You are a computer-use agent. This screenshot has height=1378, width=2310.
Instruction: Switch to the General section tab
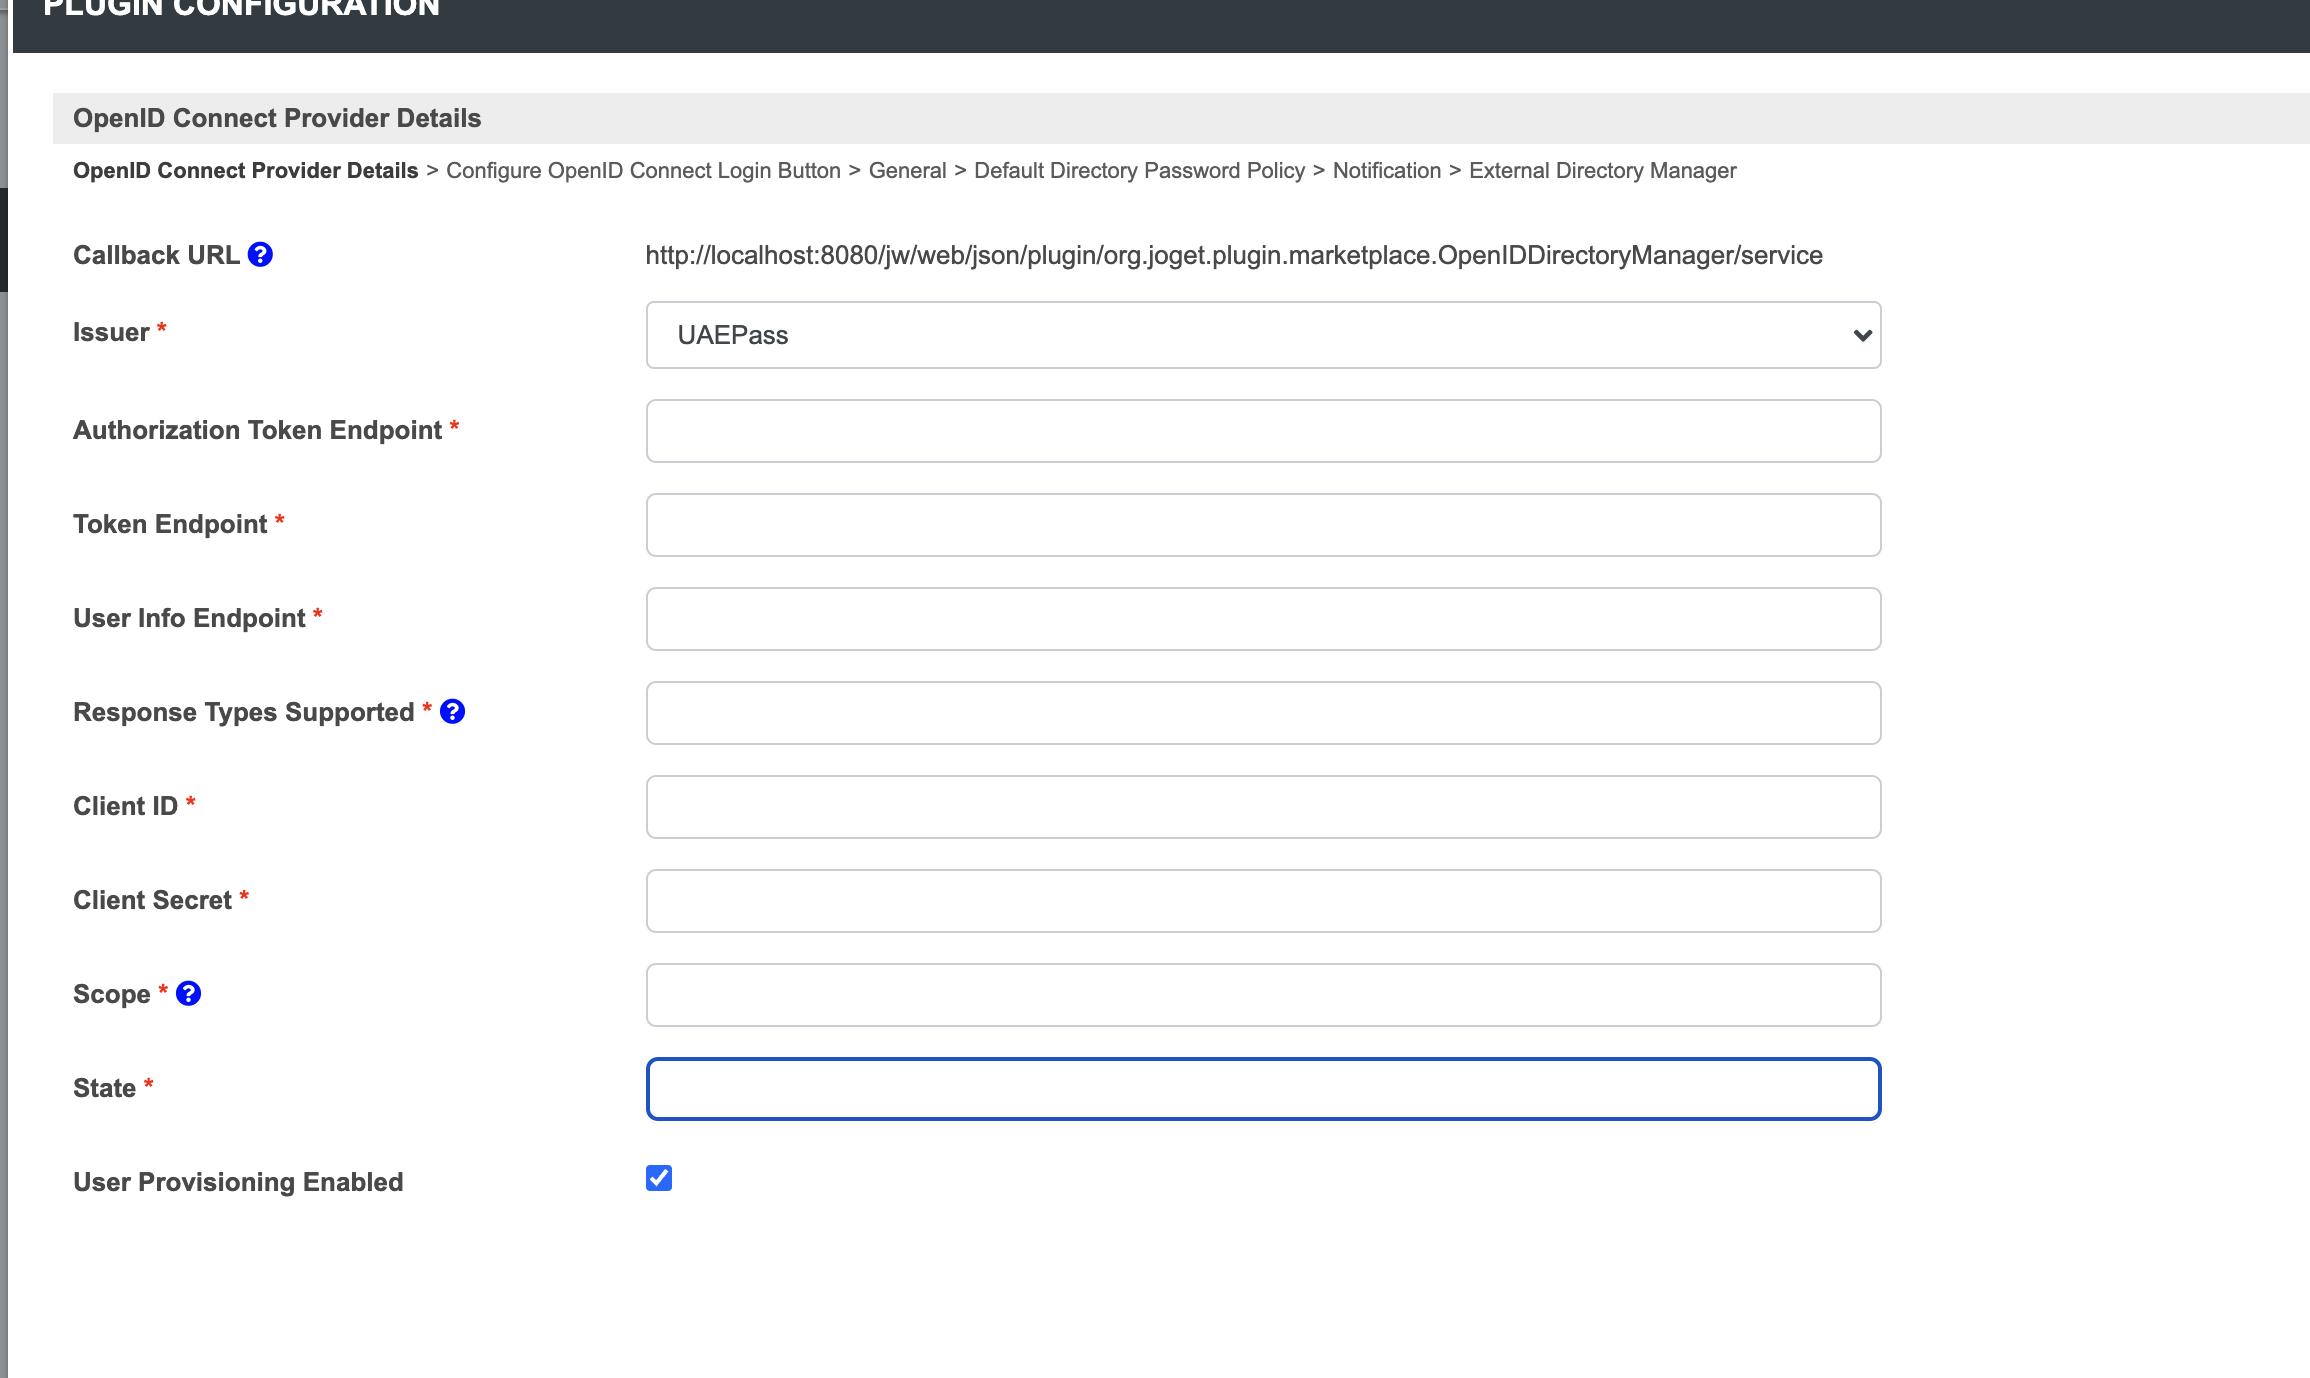(907, 171)
